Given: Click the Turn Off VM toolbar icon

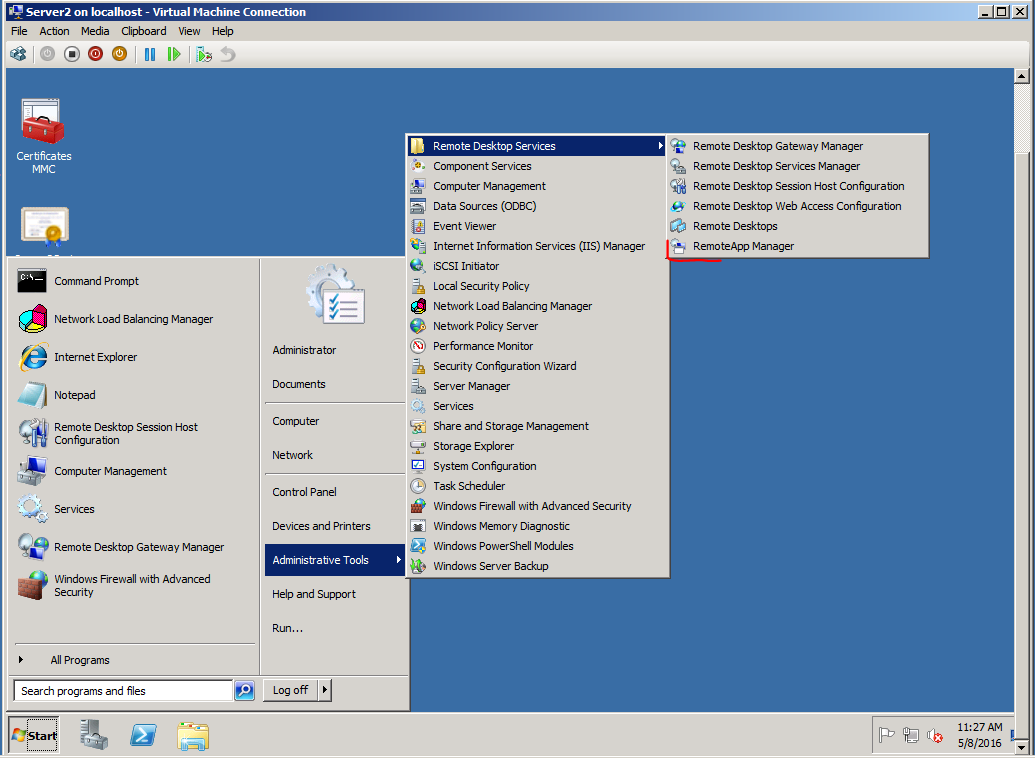Looking at the screenshot, I should pyautogui.click(x=72, y=54).
